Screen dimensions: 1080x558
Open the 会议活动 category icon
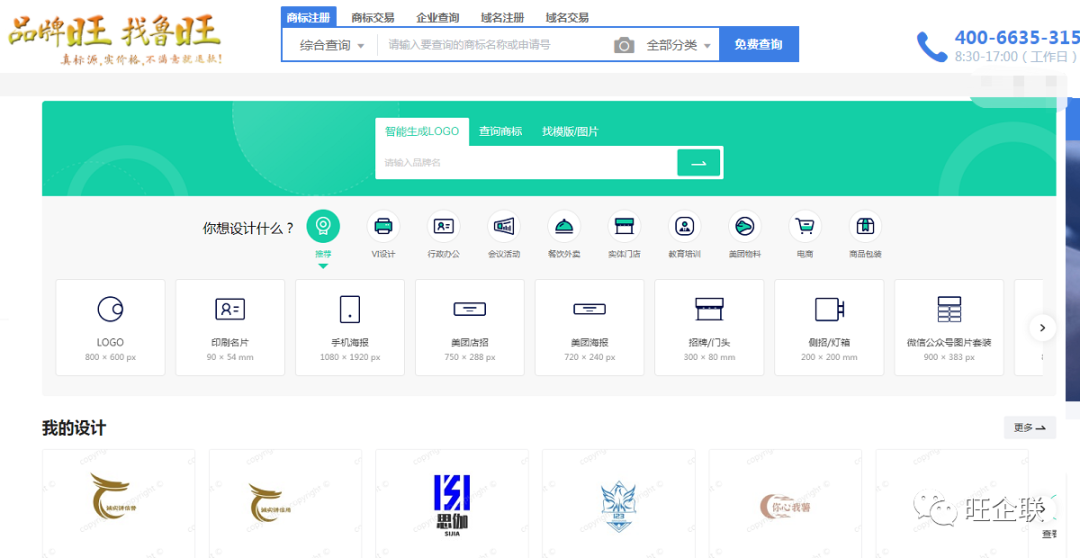(x=503, y=227)
